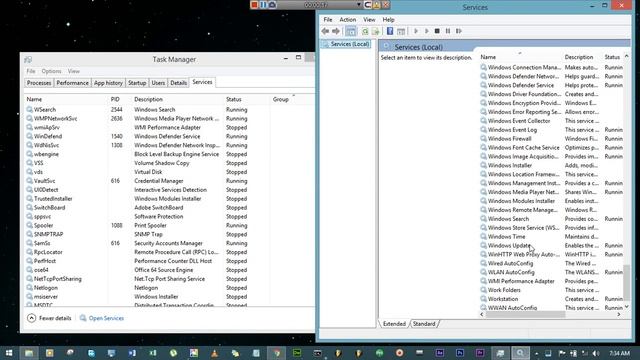Click the Services window horizontal scrollbar thumb

pos(525,315)
